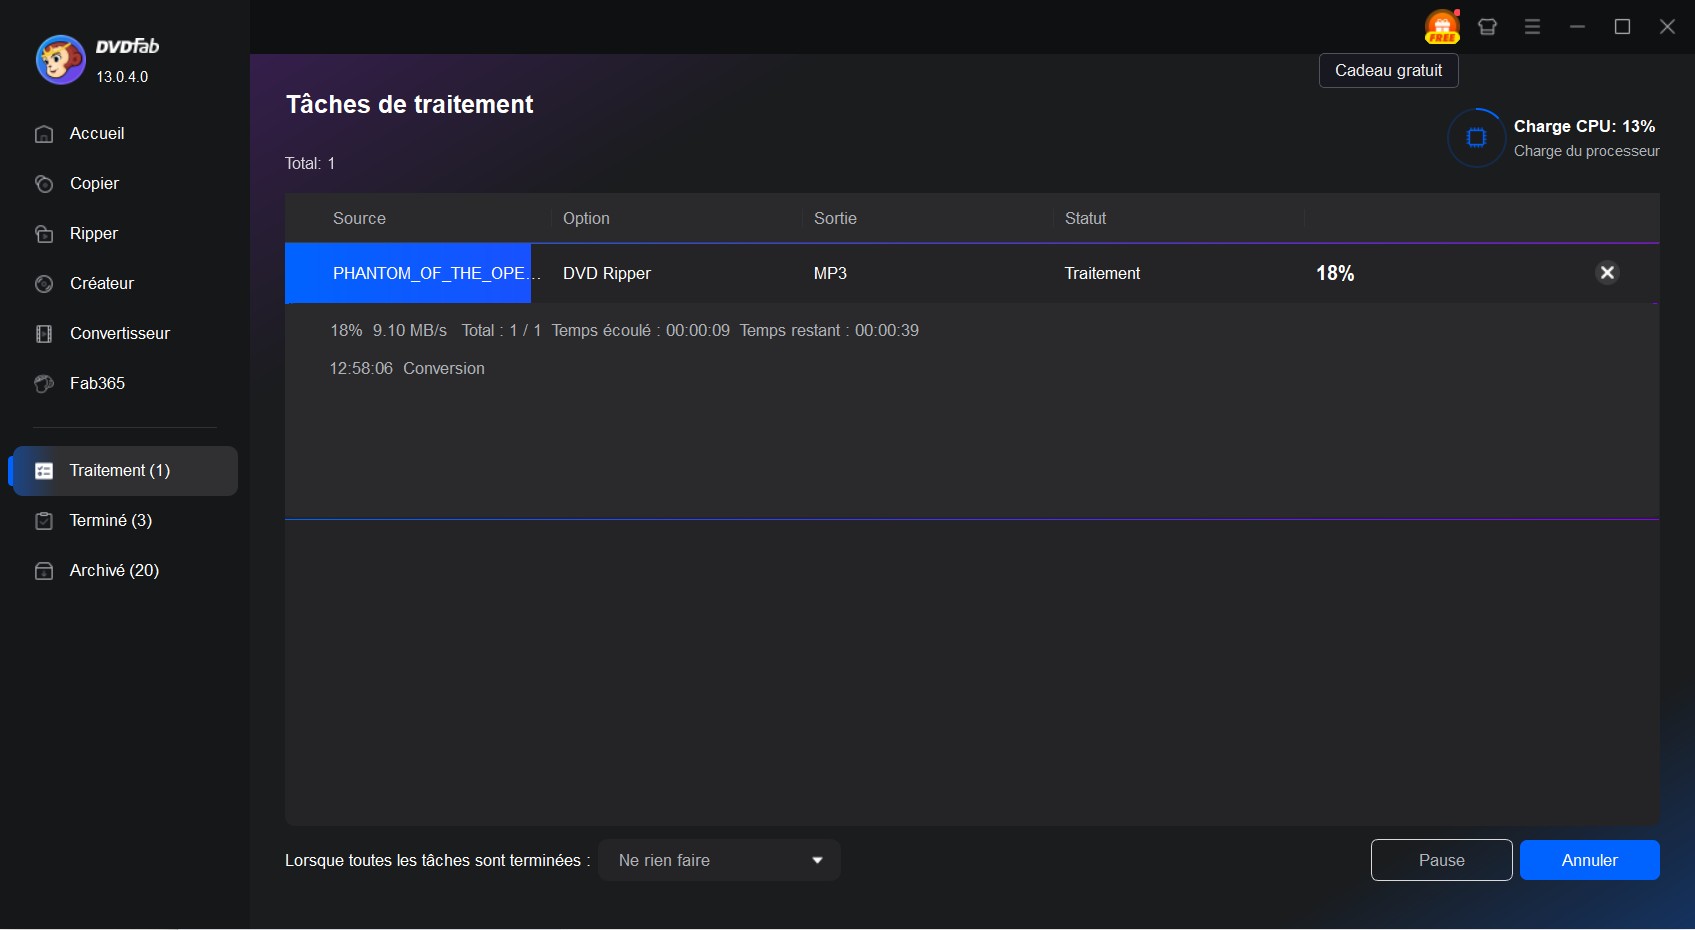Switch to the Terminé (3) tab

pyautogui.click(x=110, y=521)
